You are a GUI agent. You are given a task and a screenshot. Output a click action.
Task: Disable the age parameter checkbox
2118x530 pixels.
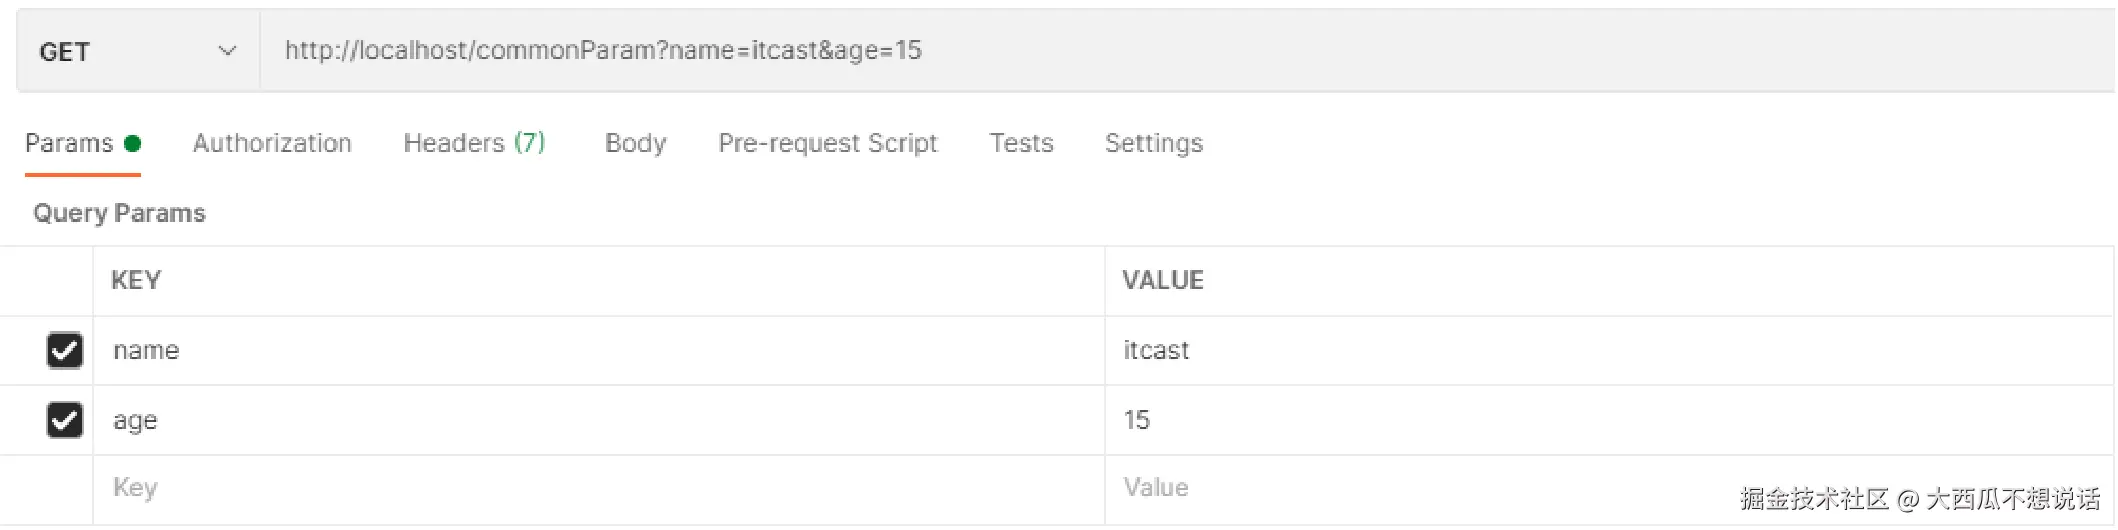coord(65,420)
